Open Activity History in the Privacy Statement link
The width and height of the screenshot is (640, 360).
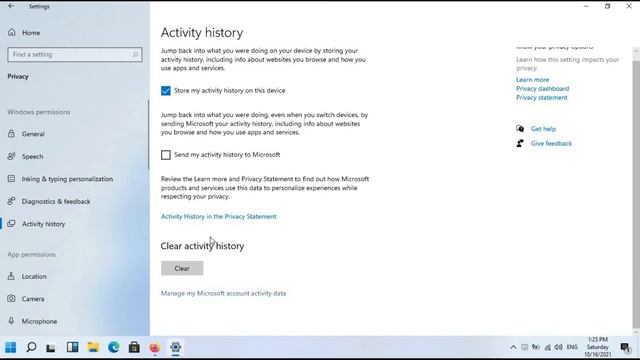click(218, 216)
